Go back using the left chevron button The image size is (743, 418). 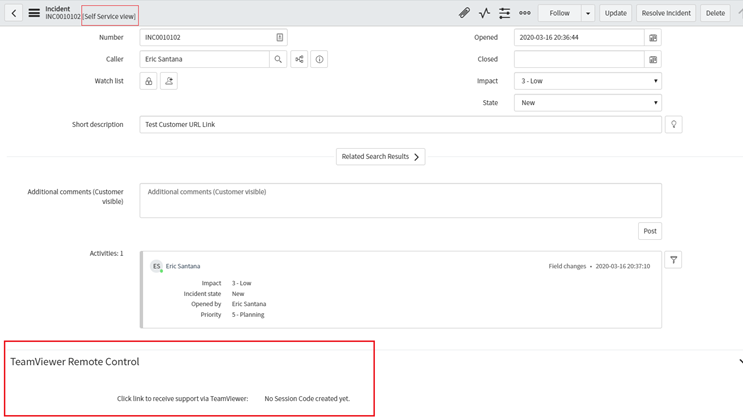(14, 13)
